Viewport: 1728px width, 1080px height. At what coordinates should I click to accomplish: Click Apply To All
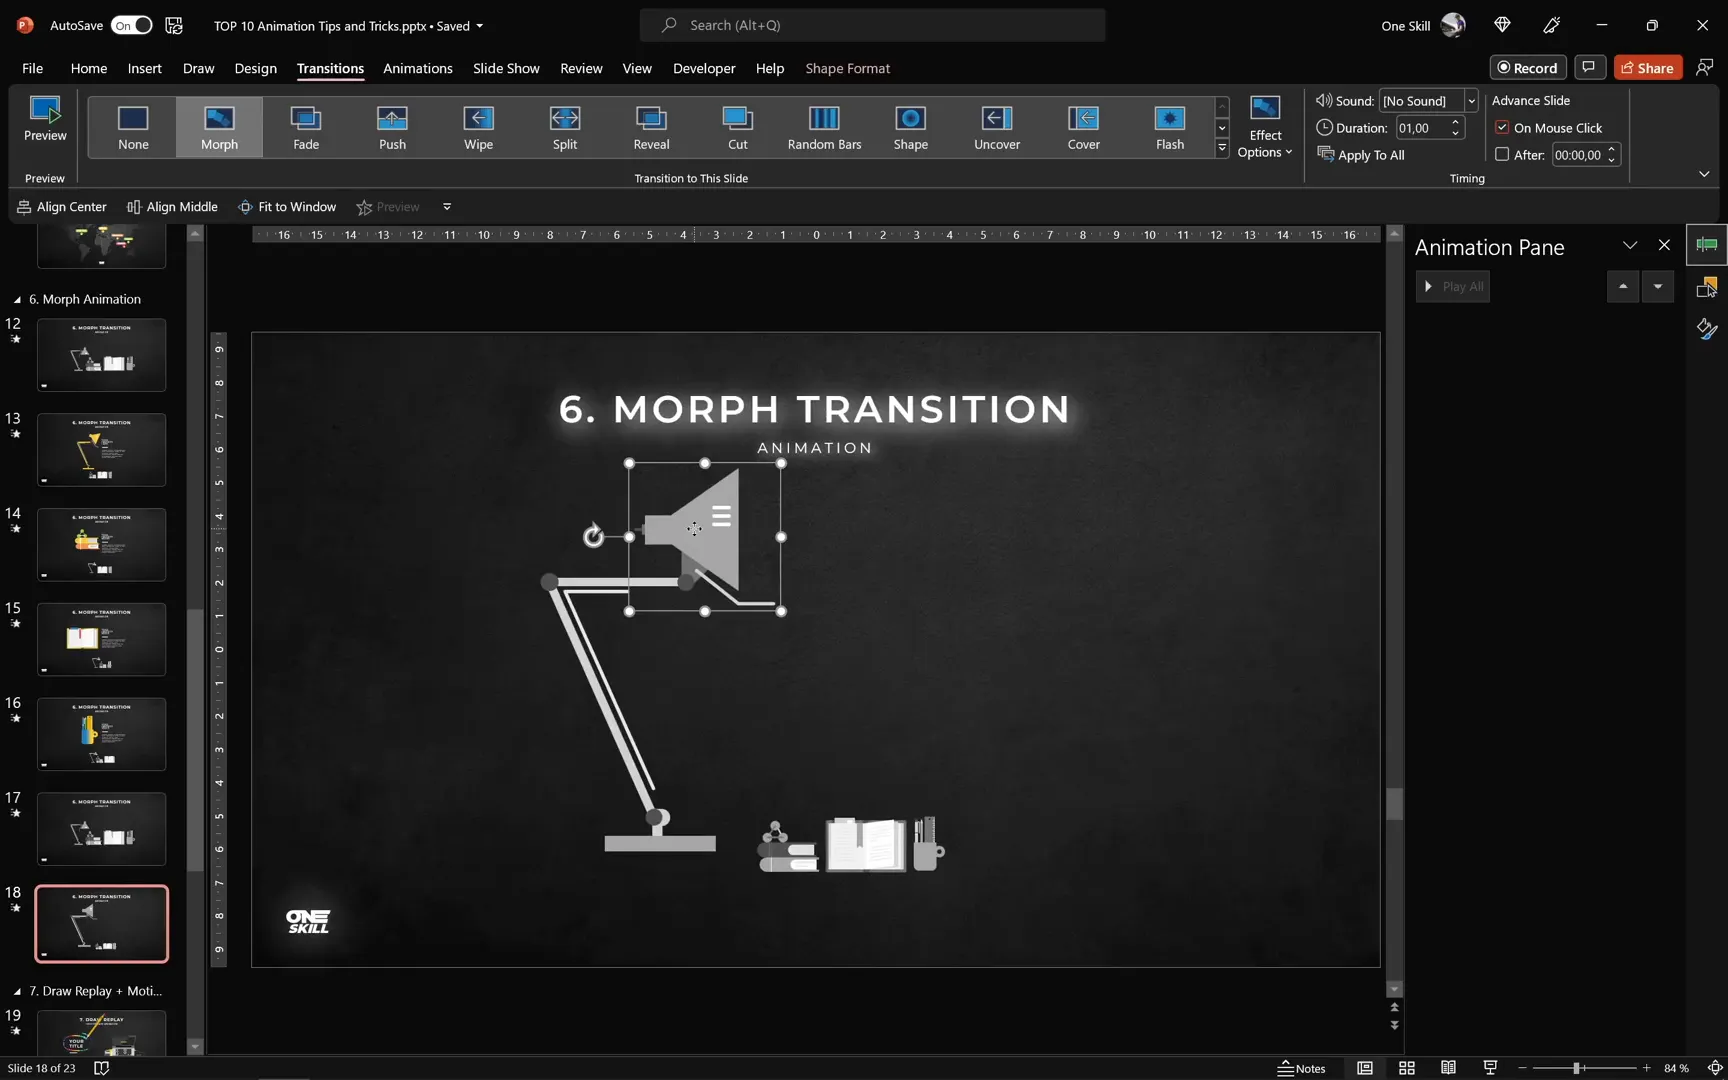point(1361,154)
